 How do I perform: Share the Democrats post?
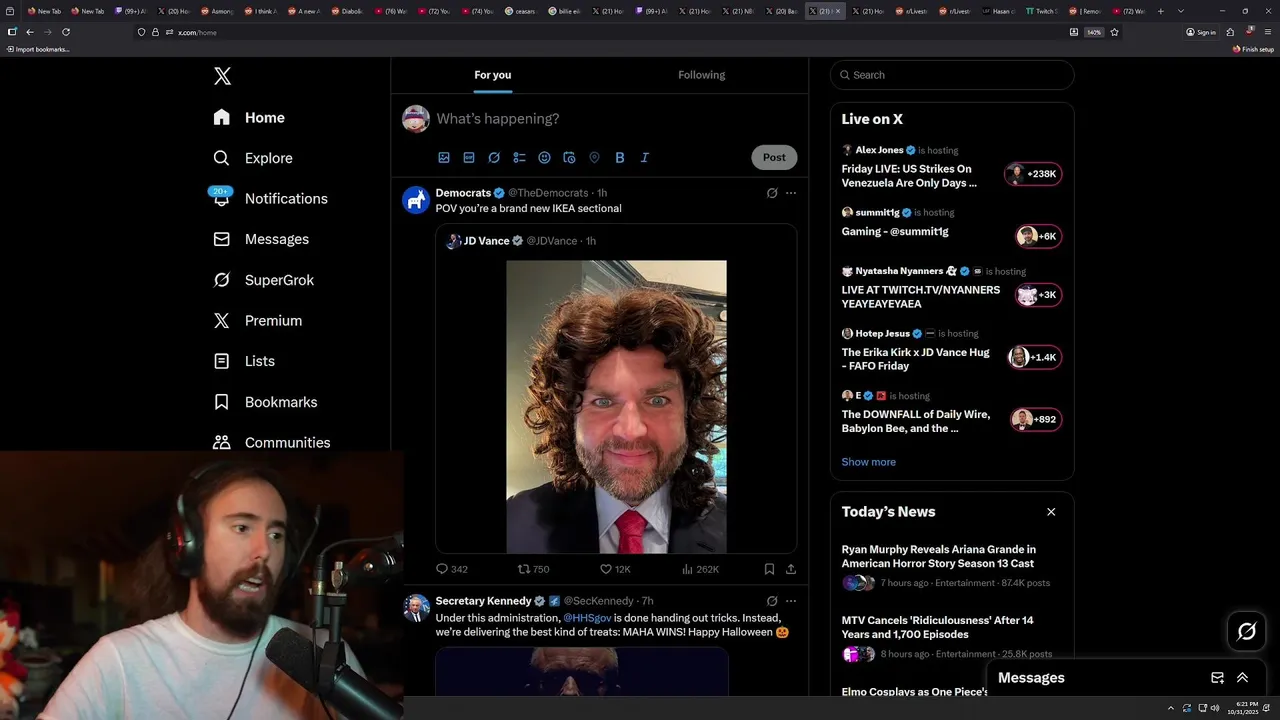tap(791, 569)
